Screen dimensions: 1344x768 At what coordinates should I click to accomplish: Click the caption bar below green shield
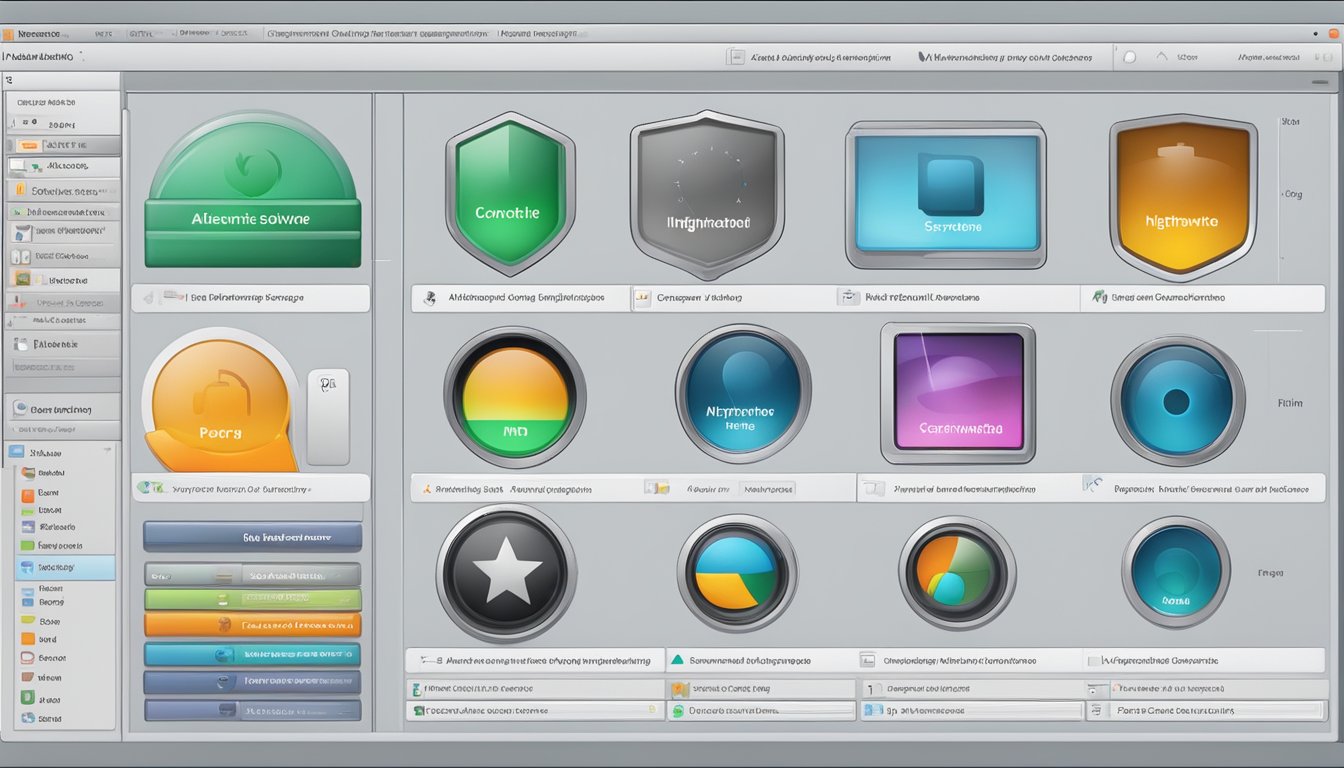pyautogui.click(x=520, y=298)
